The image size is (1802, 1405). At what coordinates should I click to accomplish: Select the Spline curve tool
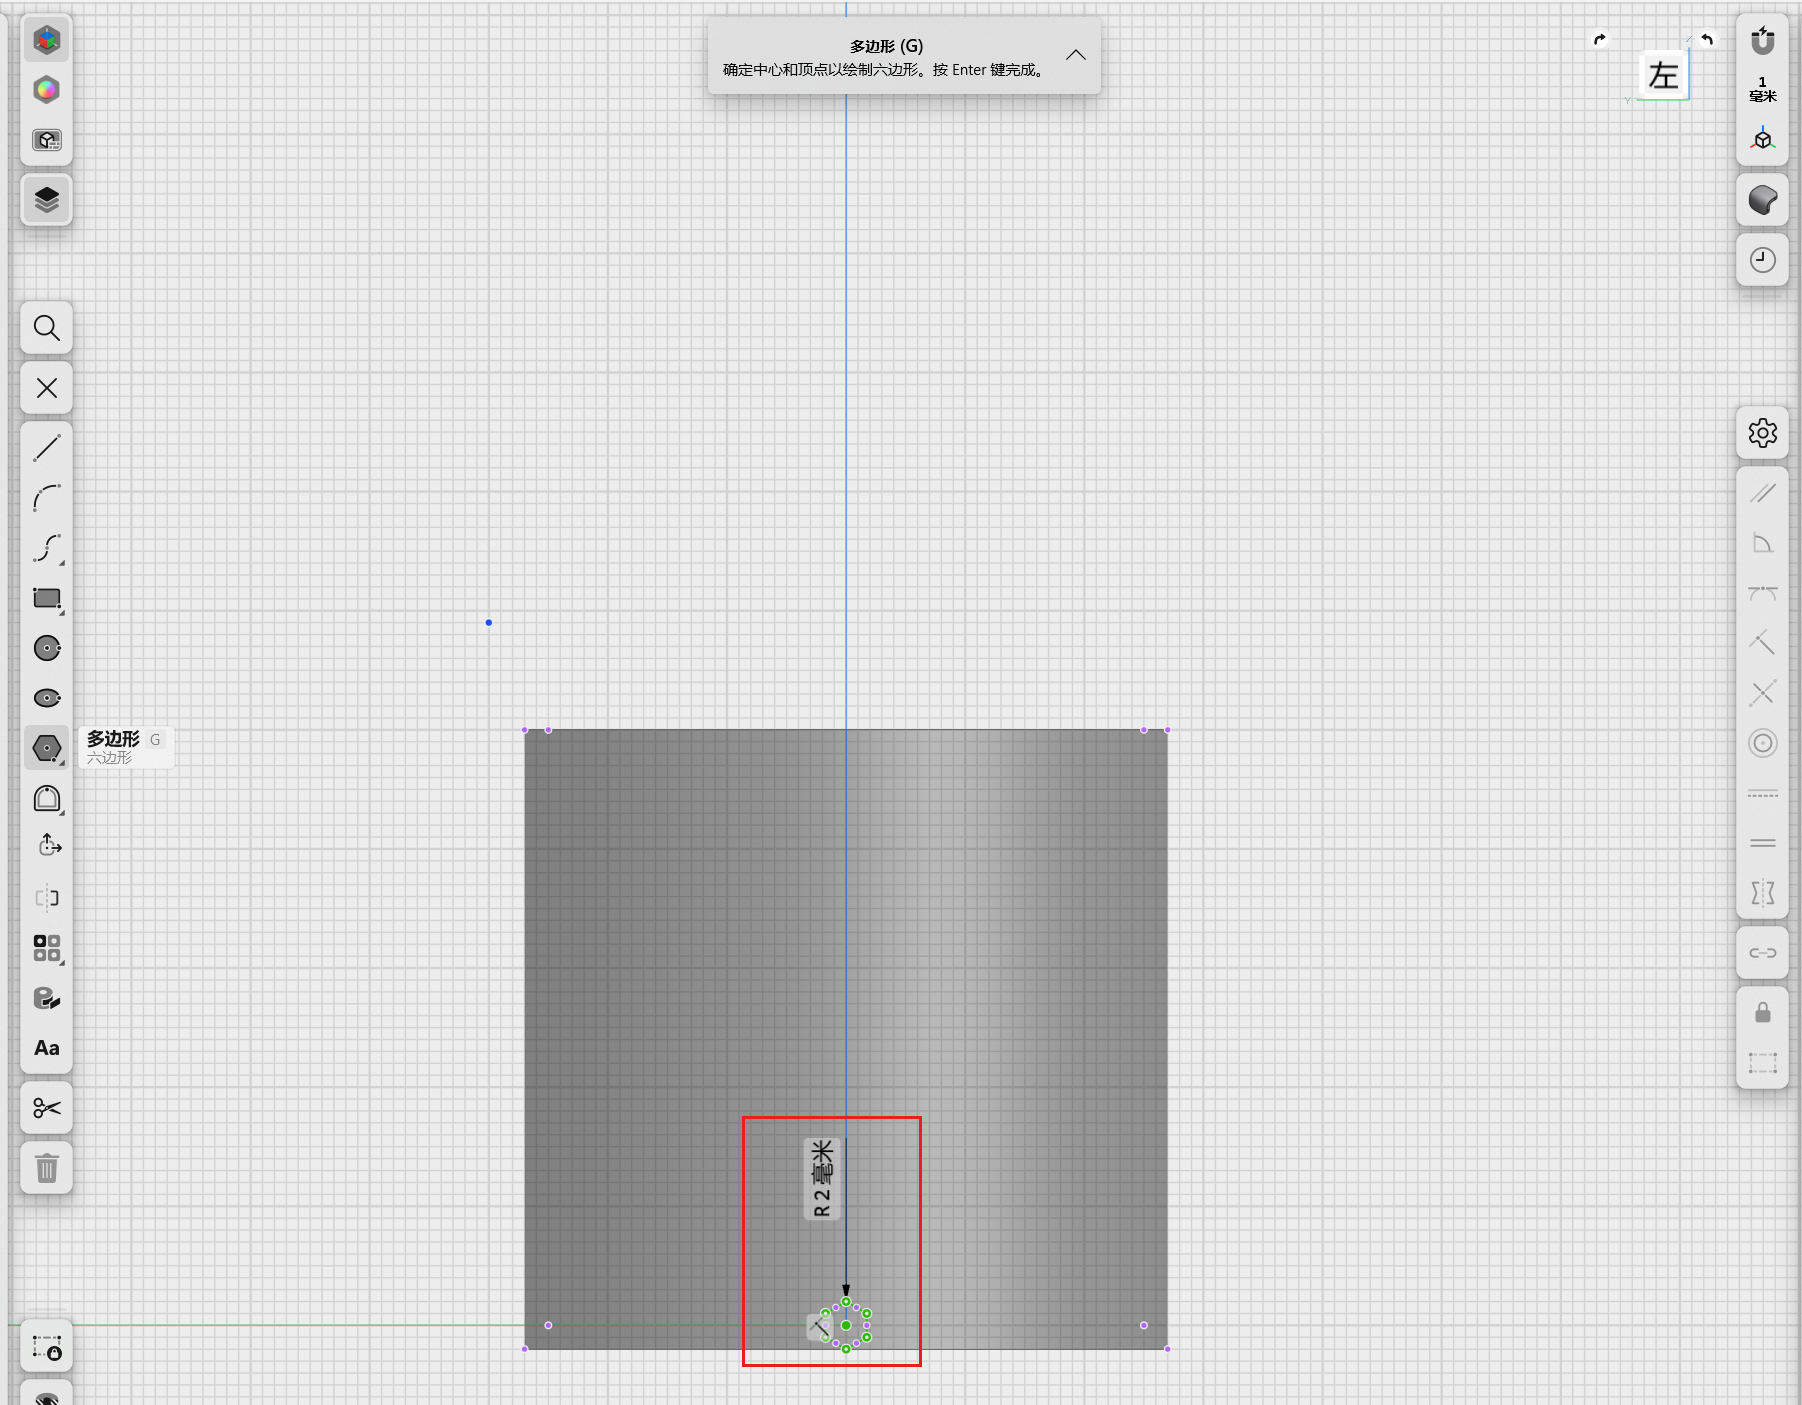tap(47, 548)
